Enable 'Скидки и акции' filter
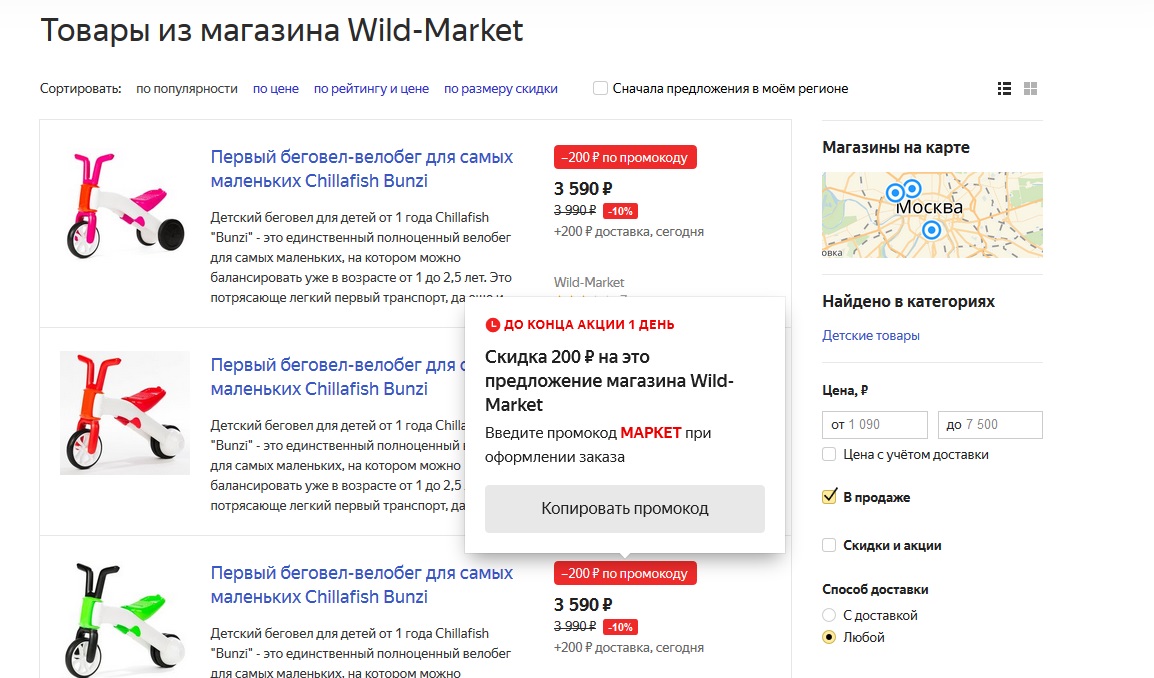Viewport: 1154px width, 678px height. point(829,545)
